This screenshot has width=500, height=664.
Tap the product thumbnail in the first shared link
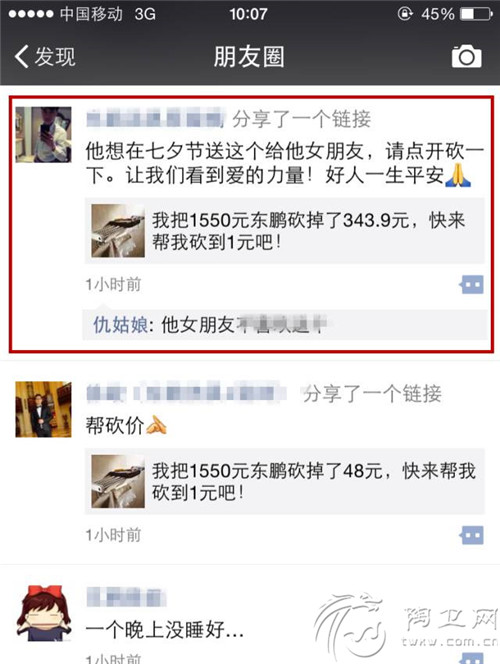[x=118, y=231]
